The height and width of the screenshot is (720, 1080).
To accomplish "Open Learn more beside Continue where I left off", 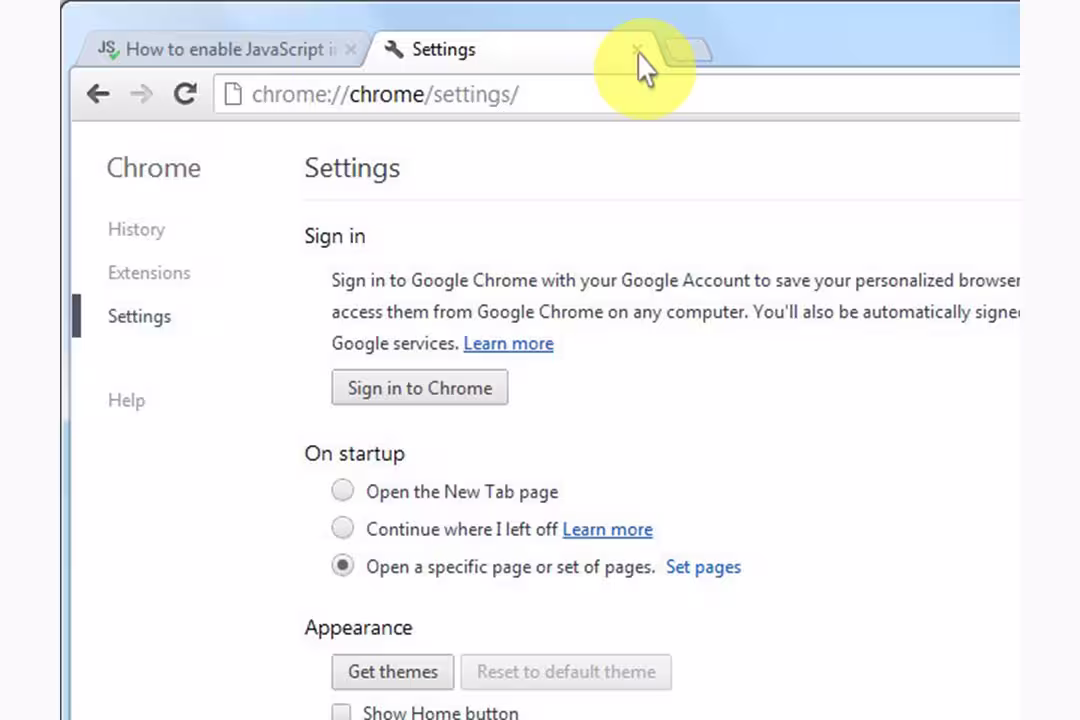I will click(607, 529).
